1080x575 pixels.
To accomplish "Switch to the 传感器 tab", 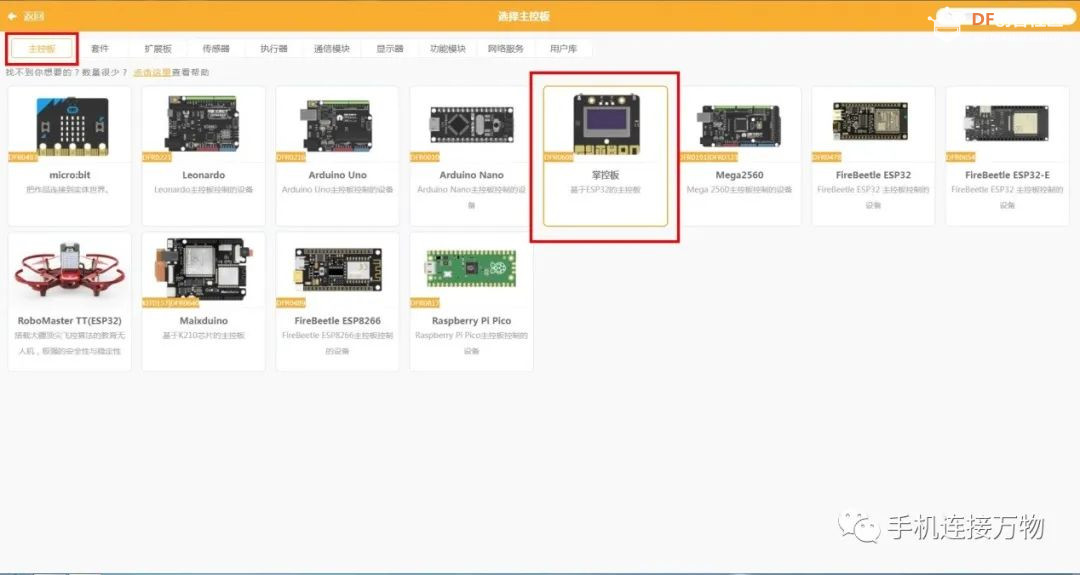I will [x=216, y=49].
